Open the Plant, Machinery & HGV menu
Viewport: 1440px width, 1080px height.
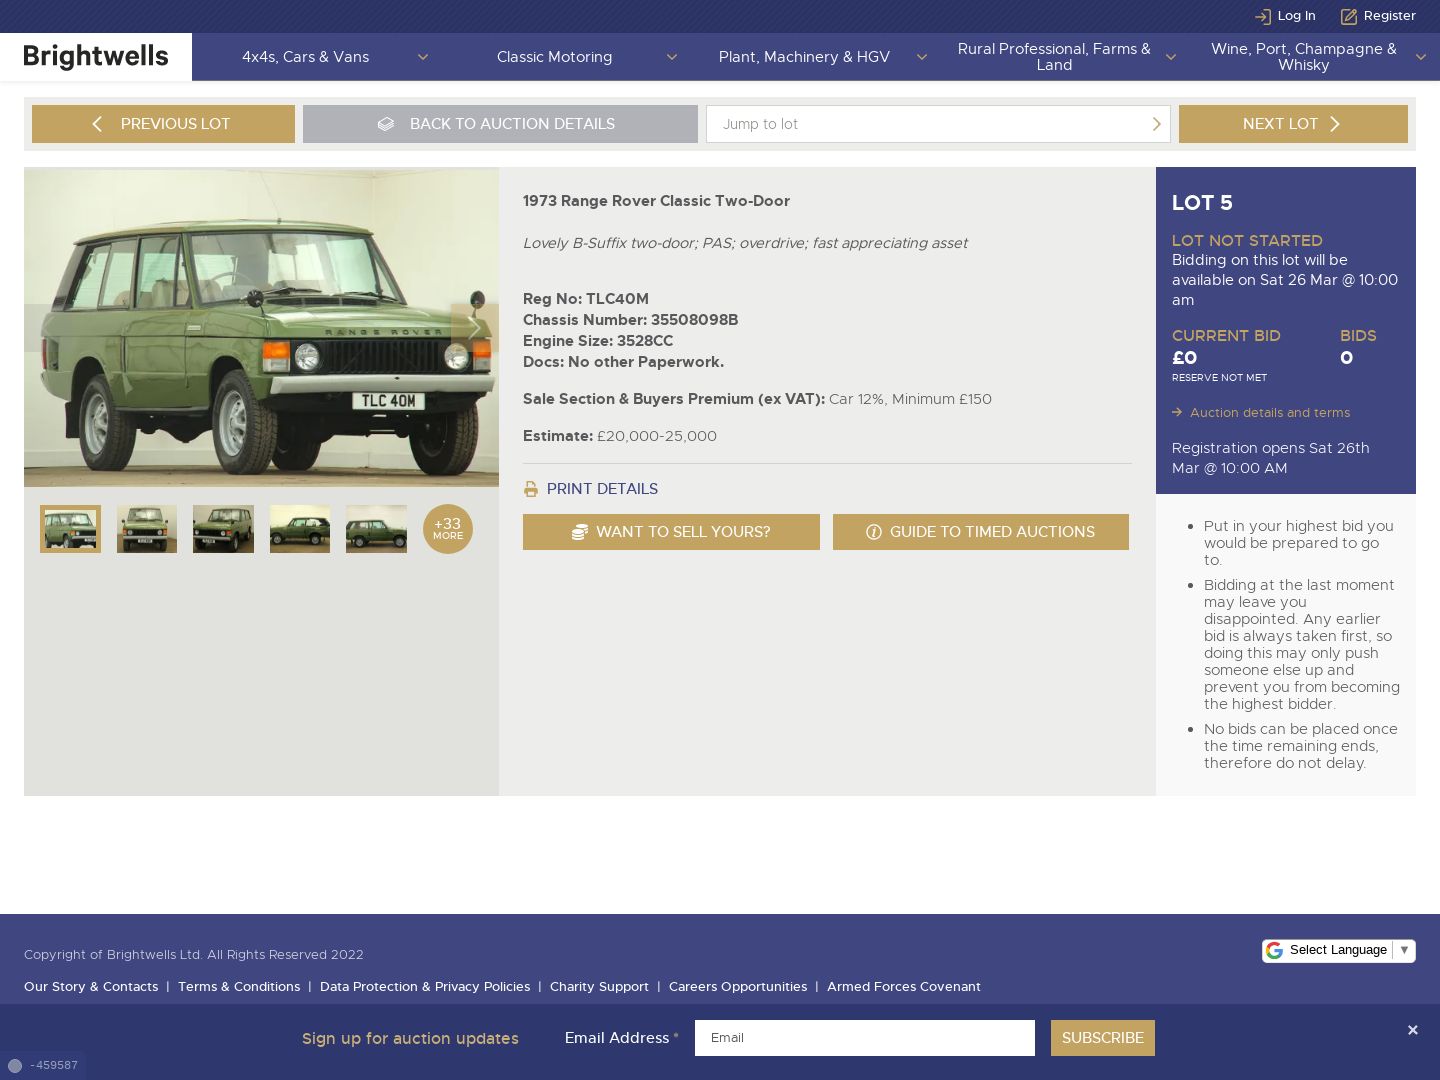pos(815,57)
